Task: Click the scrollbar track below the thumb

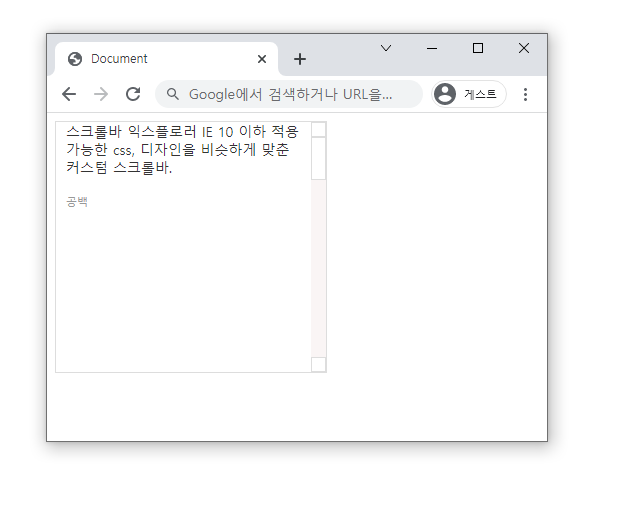Action: pyautogui.click(x=318, y=268)
